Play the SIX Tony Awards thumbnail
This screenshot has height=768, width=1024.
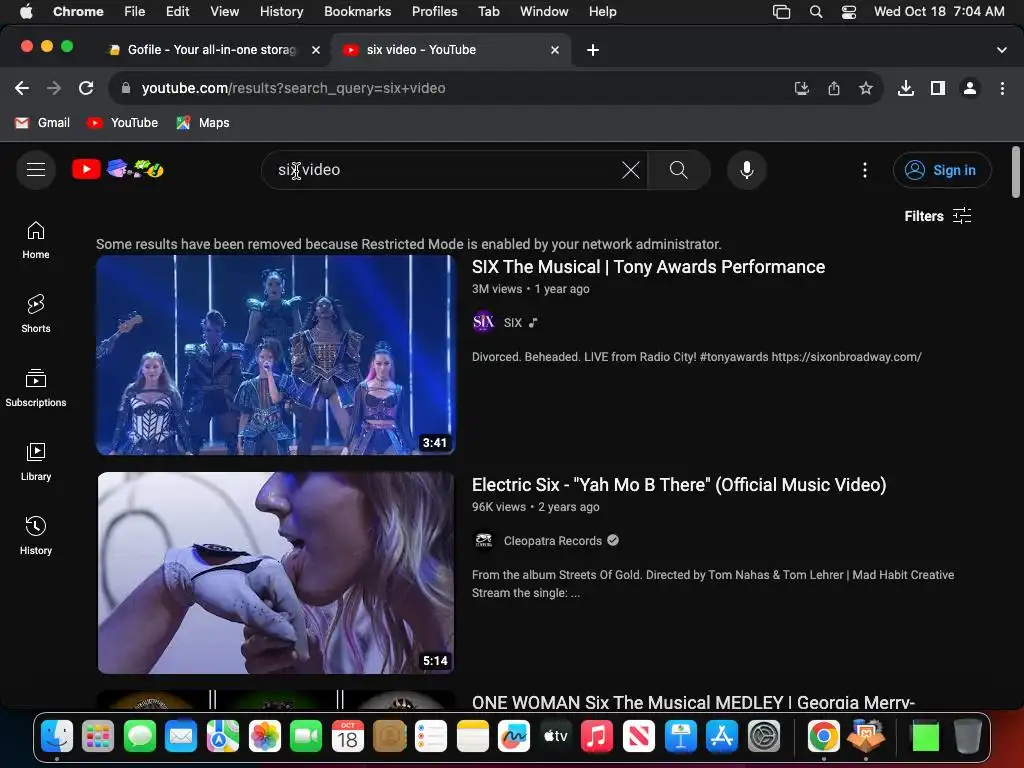pyautogui.click(x=276, y=355)
